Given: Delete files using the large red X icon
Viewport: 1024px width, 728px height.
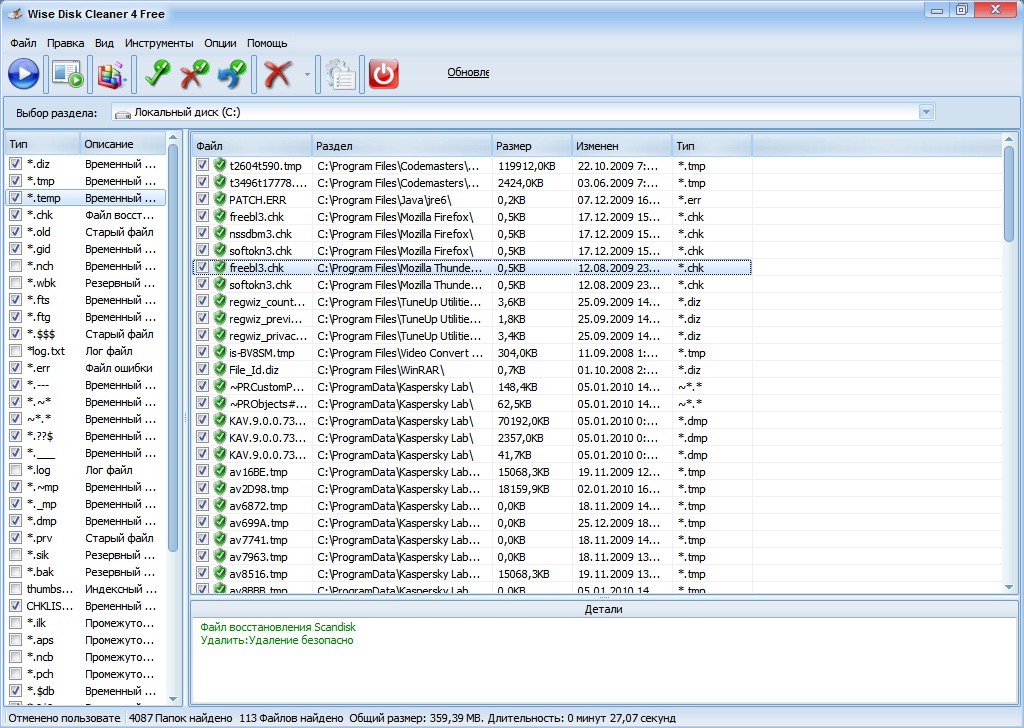Looking at the screenshot, I should coord(278,74).
